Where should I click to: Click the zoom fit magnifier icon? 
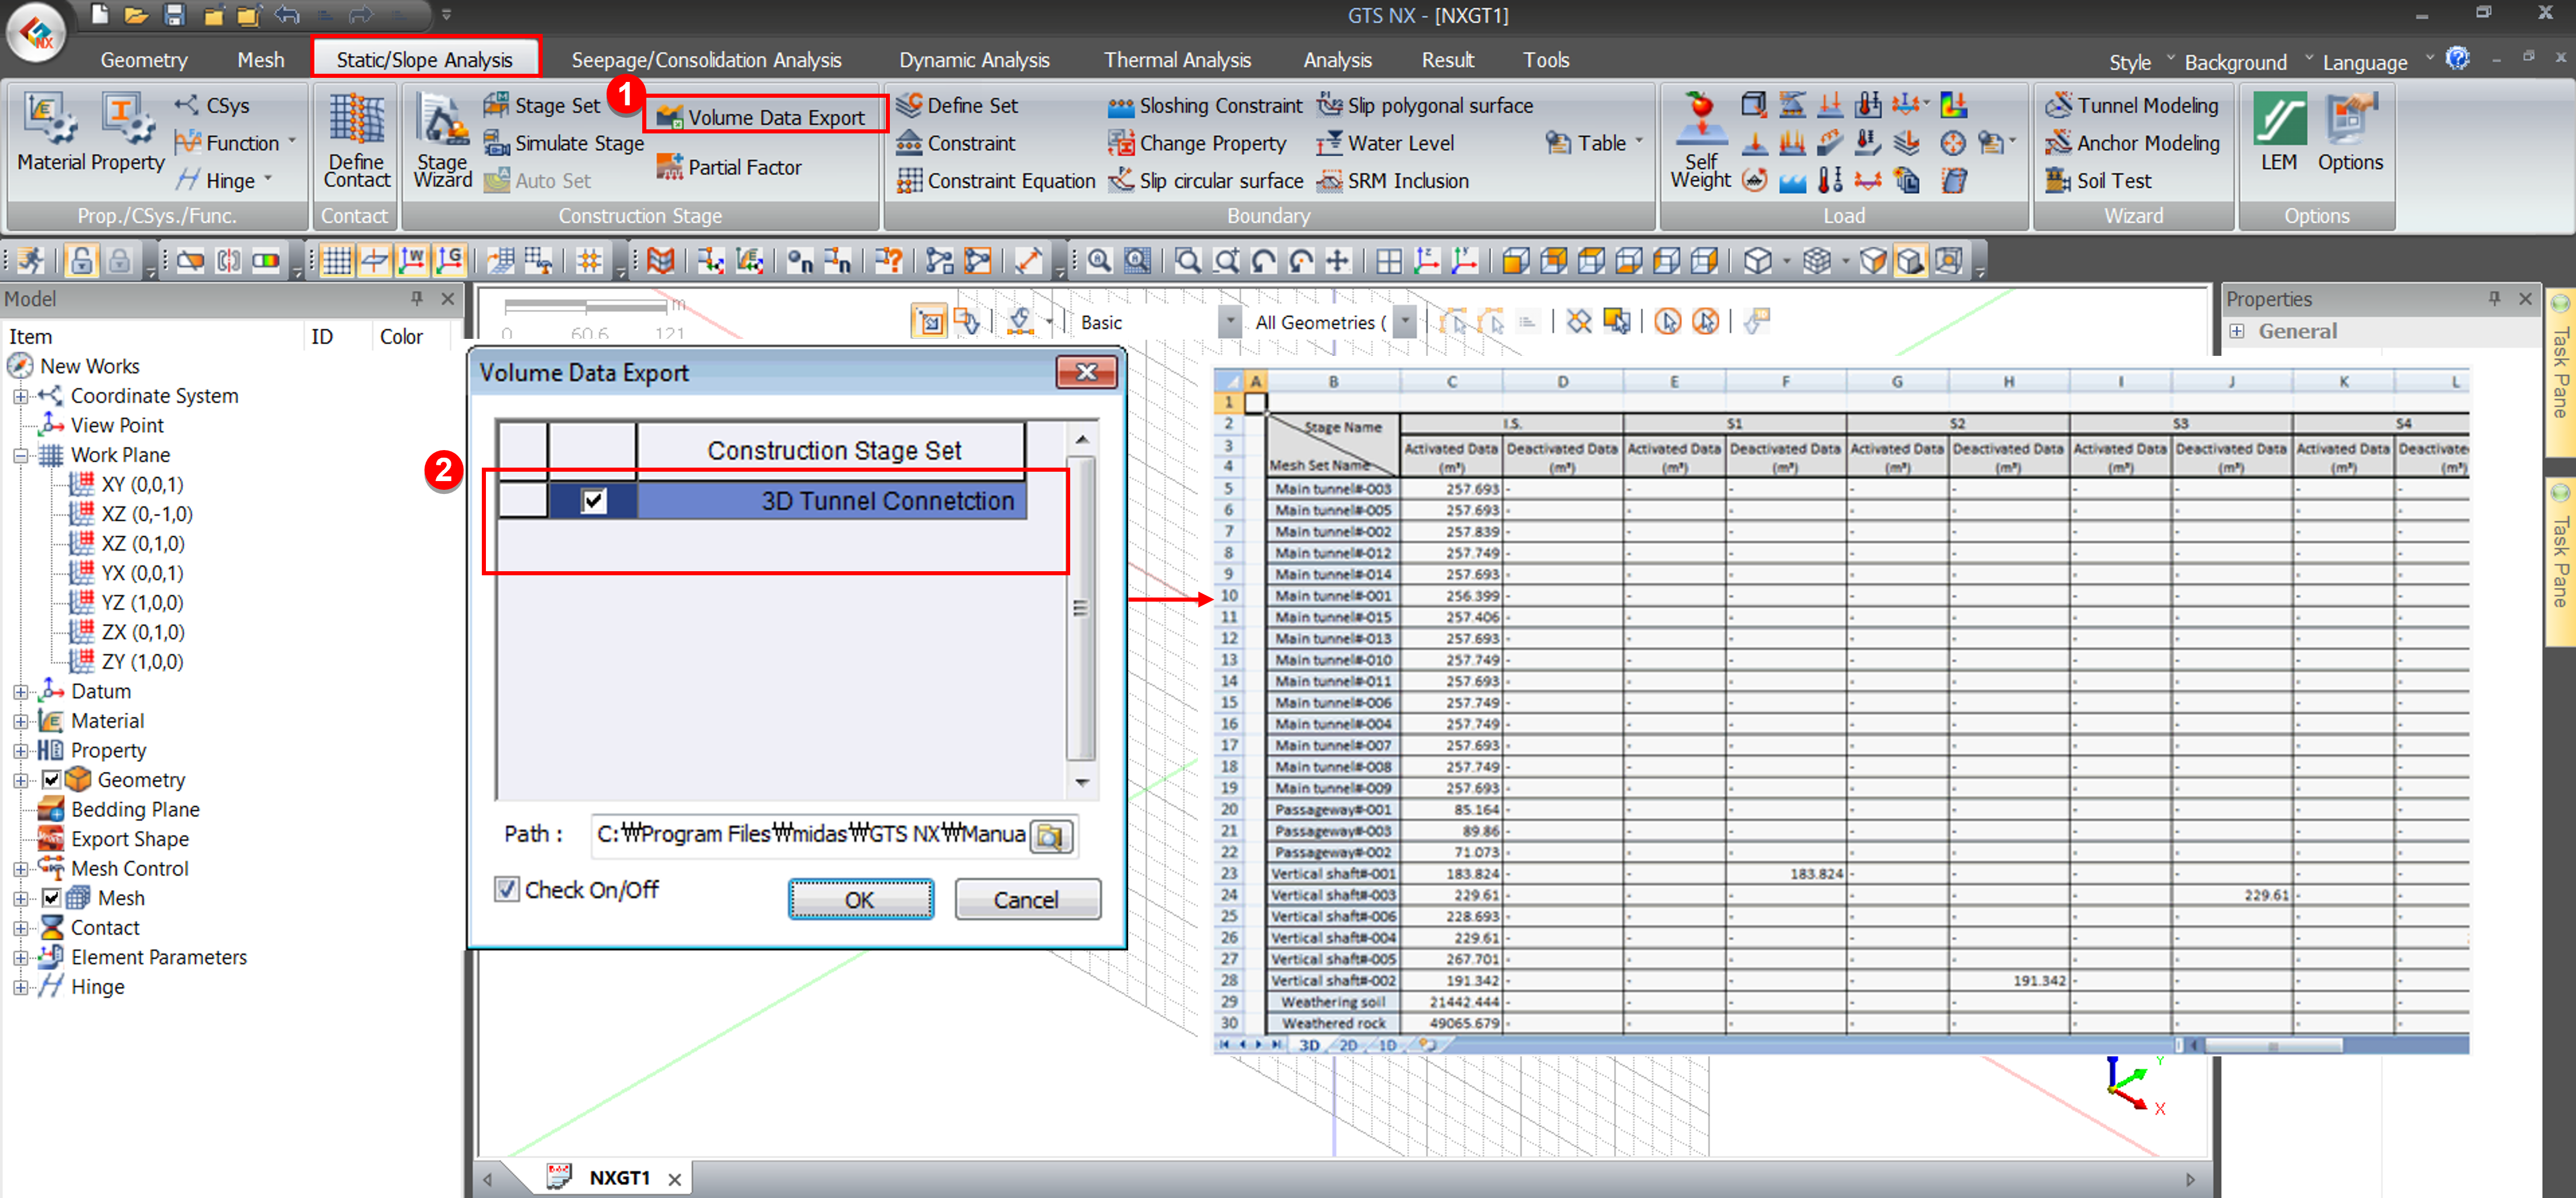[1099, 261]
